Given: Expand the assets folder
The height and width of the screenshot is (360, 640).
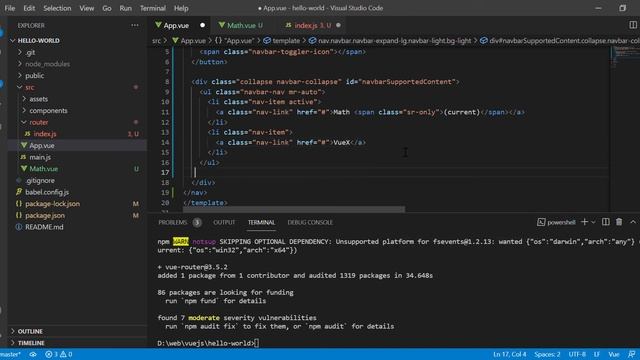Looking at the screenshot, I should [x=24, y=99].
